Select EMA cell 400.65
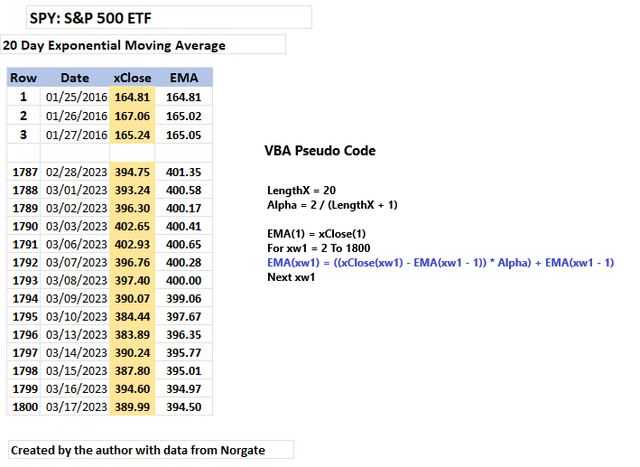The height and width of the screenshot is (467, 640). 184,244
